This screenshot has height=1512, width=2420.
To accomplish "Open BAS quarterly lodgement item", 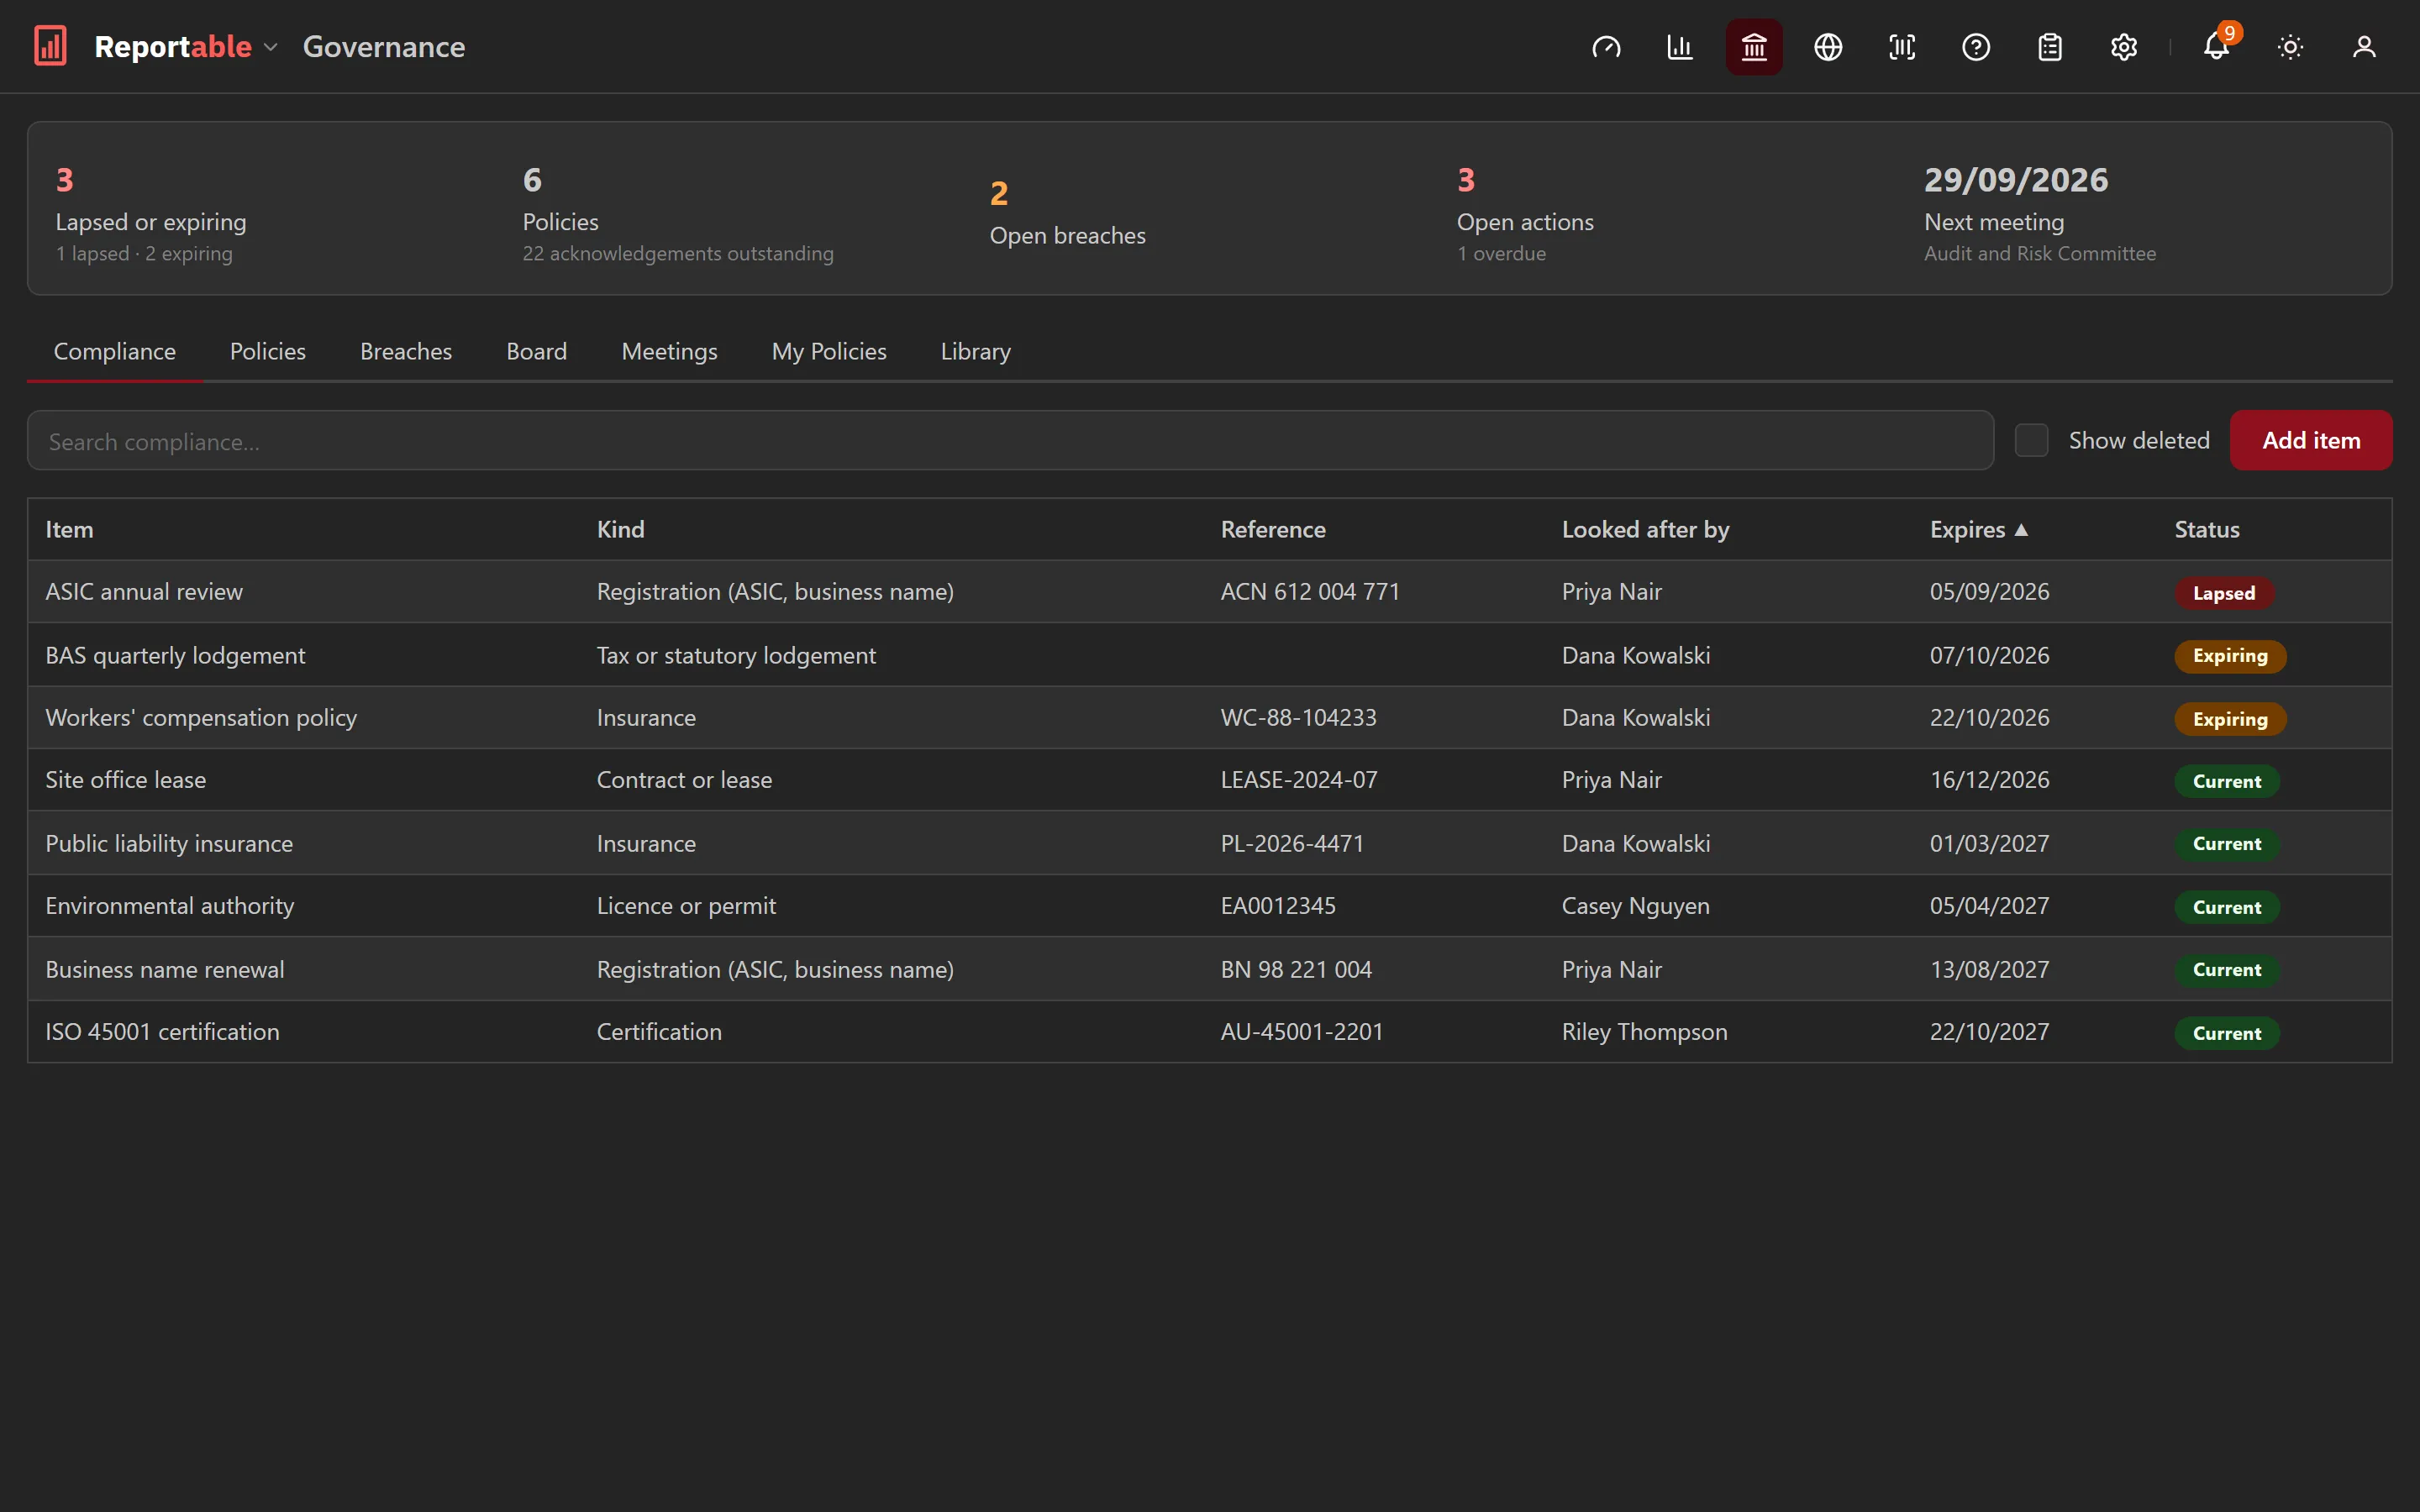I will click(x=1209, y=654).
